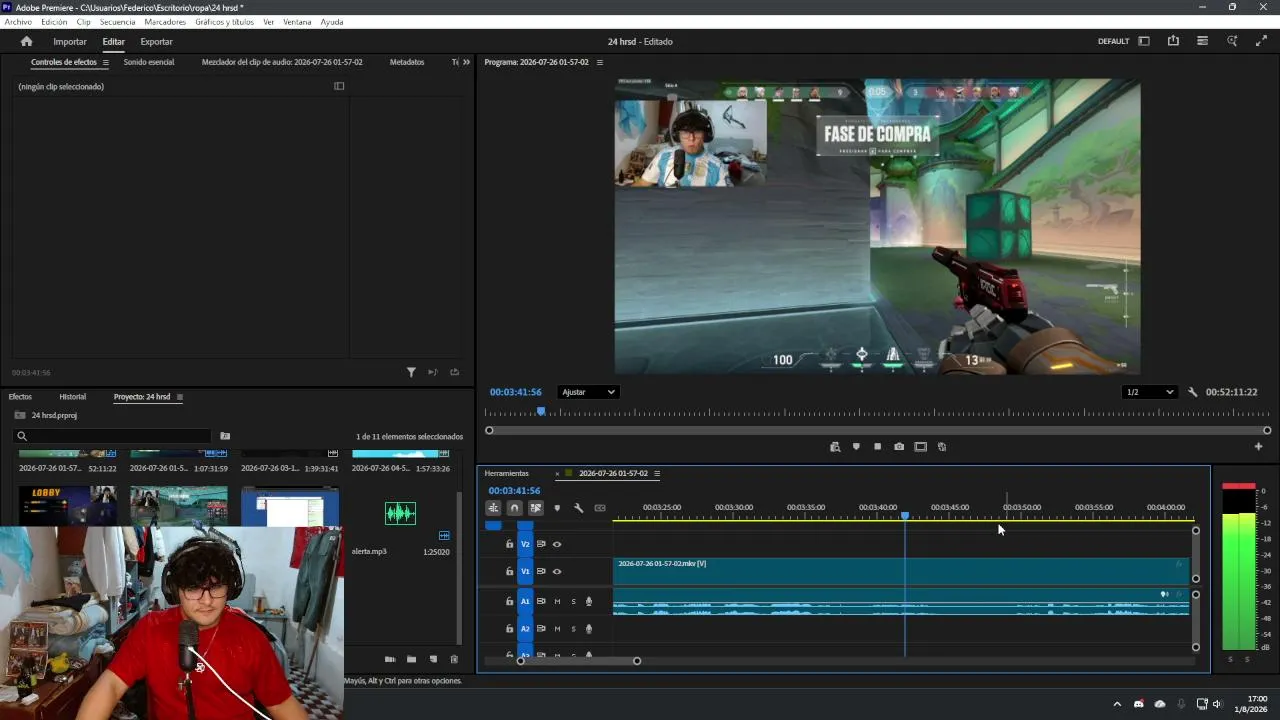The height and width of the screenshot is (720, 1280).
Task: Open the Secuencia menu
Action: coord(117,22)
